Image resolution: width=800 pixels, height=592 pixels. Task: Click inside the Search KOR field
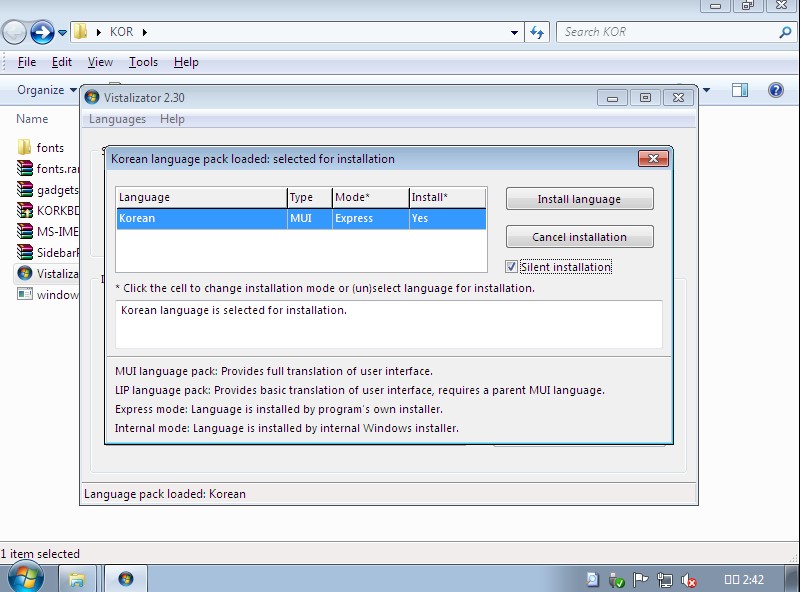669,32
